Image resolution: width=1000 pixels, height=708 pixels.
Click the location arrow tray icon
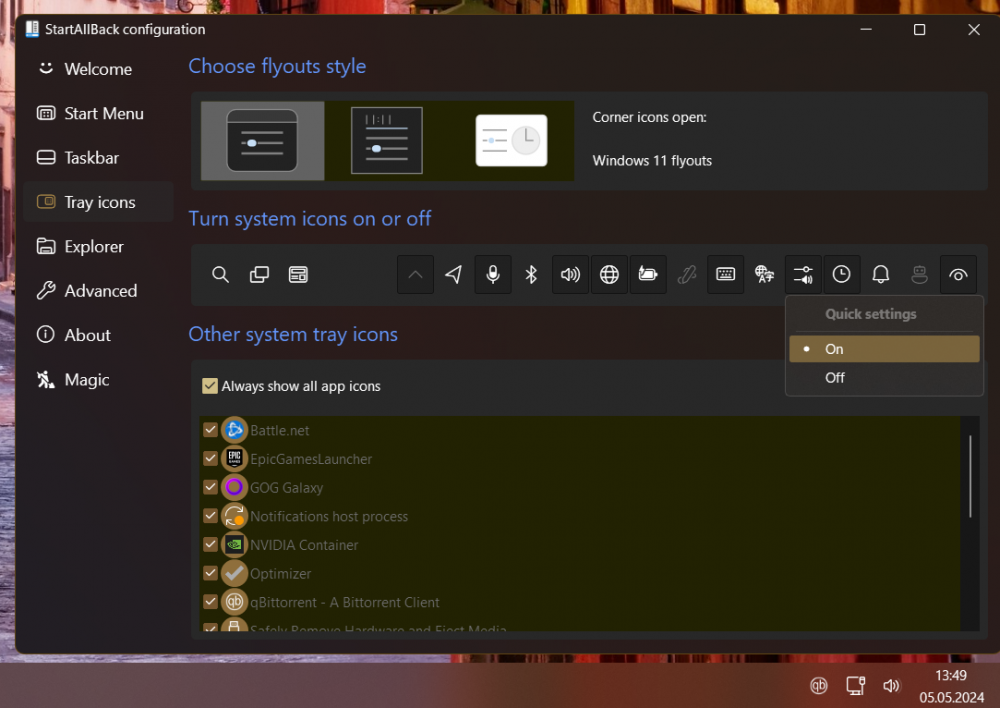point(453,274)
